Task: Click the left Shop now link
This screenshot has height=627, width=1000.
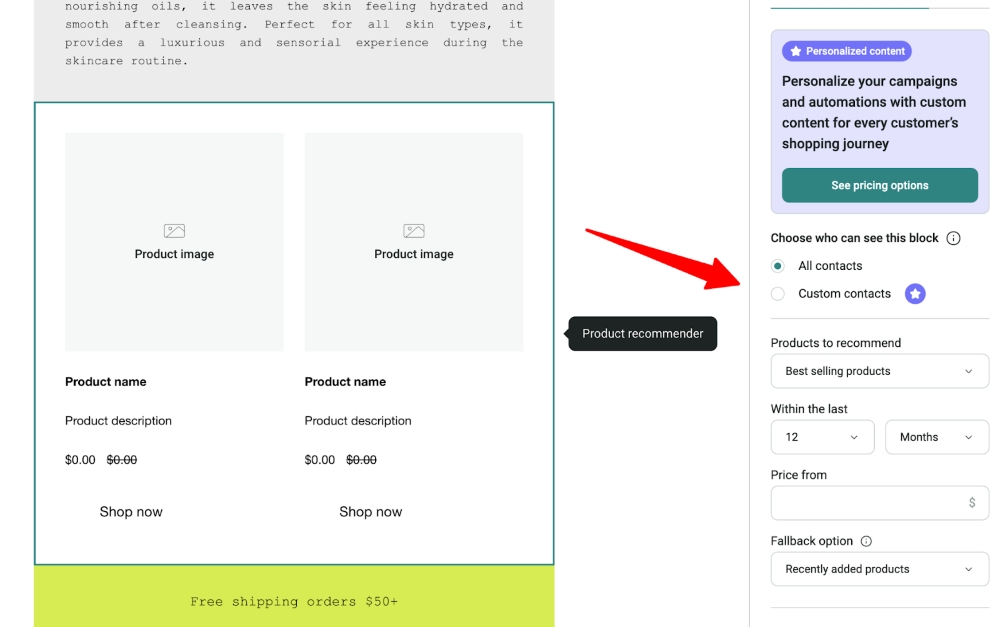Action: pyautogui.click(x=131, y=511)
